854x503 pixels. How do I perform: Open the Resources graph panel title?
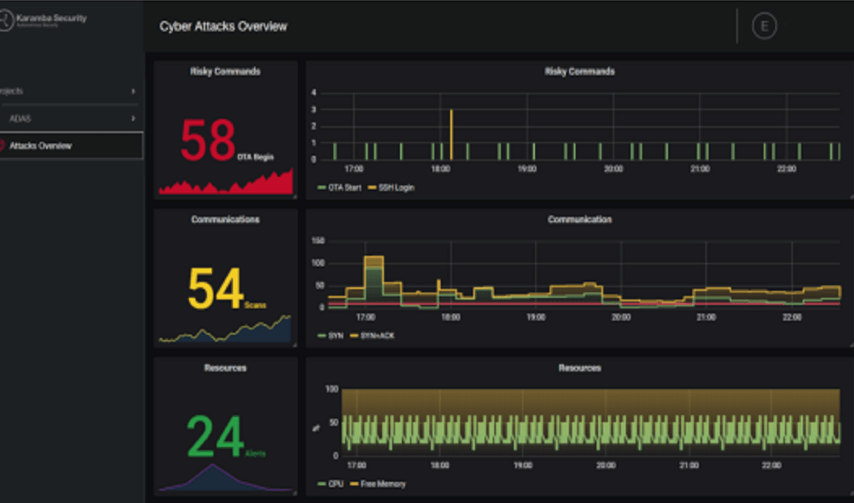coord(580,368)
